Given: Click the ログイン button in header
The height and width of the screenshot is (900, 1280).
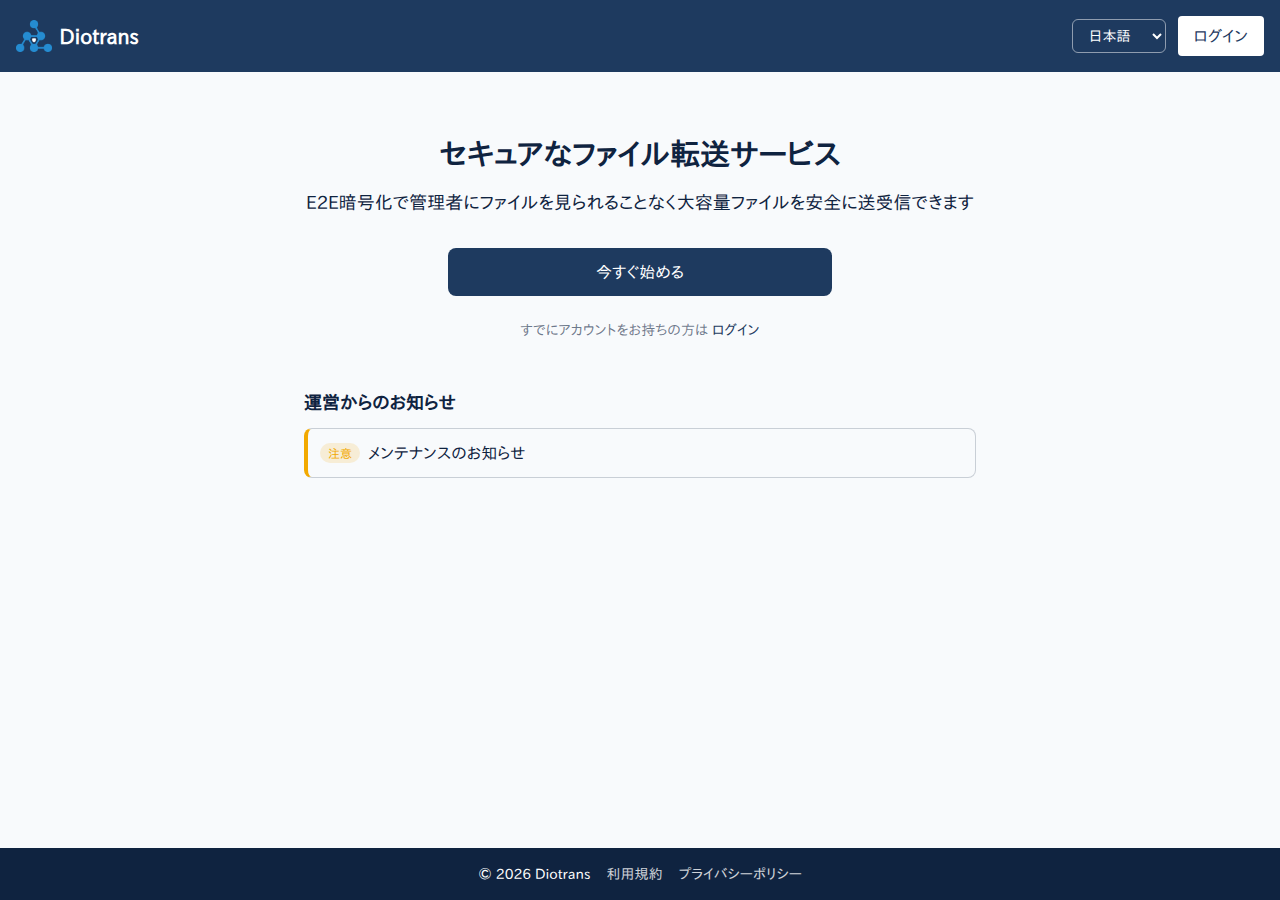Looking at the screenshot, I should 1220,36.
